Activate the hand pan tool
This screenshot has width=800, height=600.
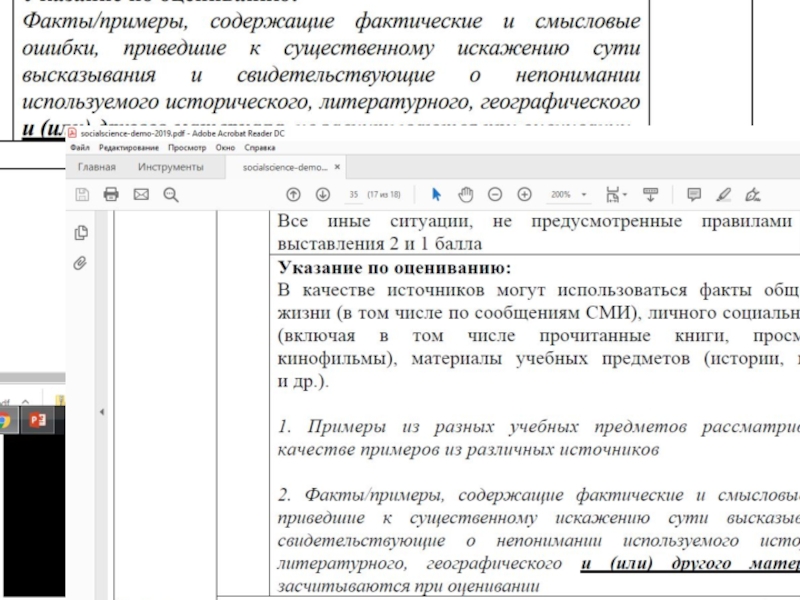[x=465, y=194]
